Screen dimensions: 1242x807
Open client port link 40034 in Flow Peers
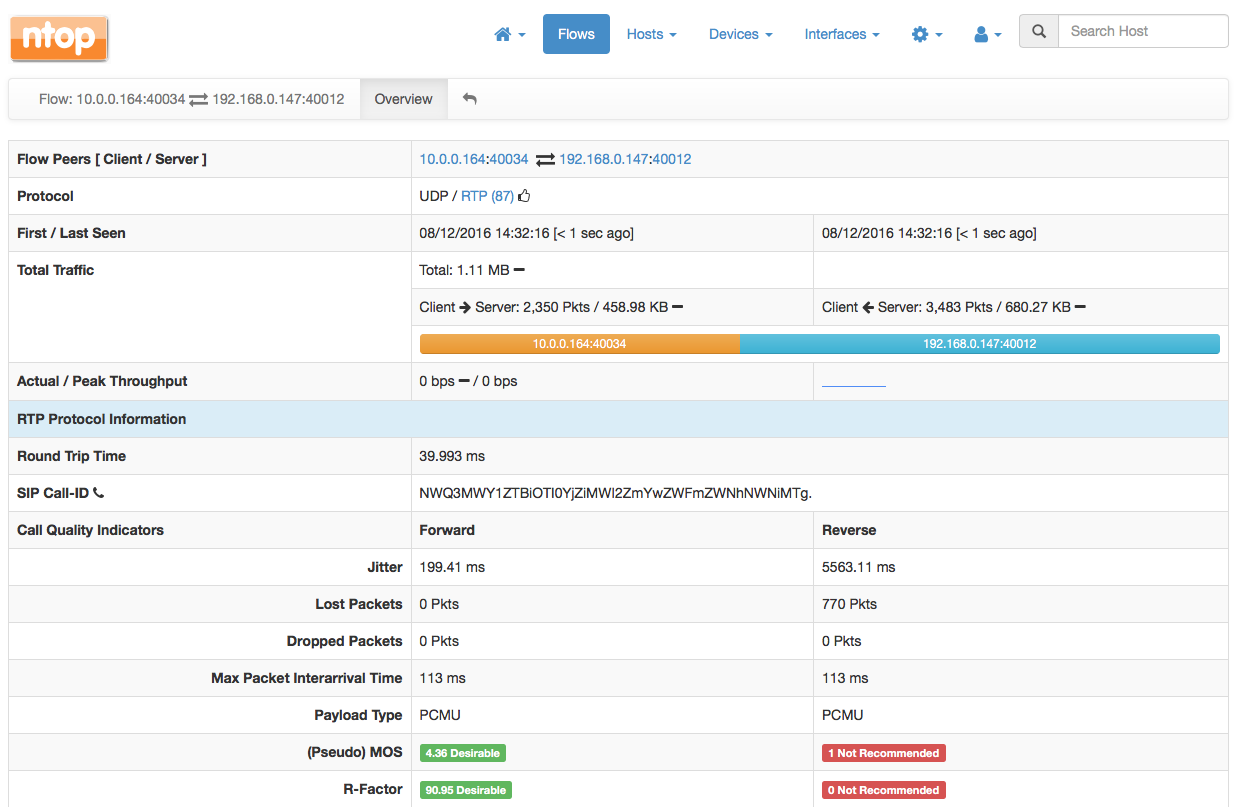coord(508,159)
